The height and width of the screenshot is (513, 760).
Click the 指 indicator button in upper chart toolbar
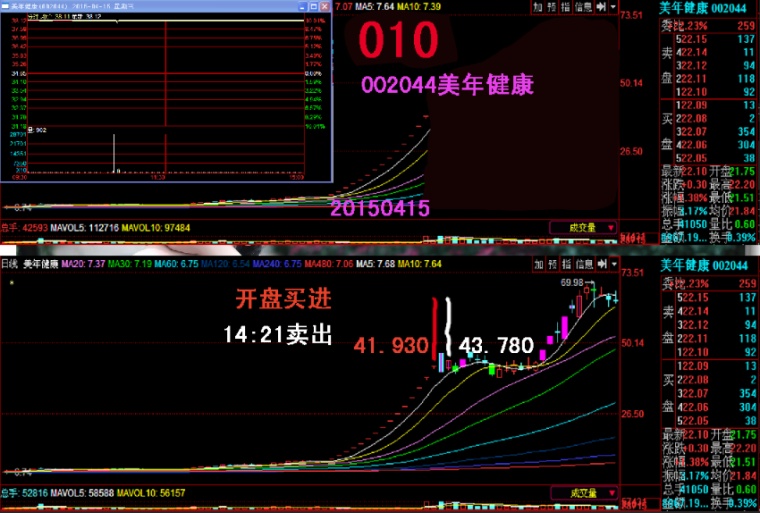[x=565, y=6]
